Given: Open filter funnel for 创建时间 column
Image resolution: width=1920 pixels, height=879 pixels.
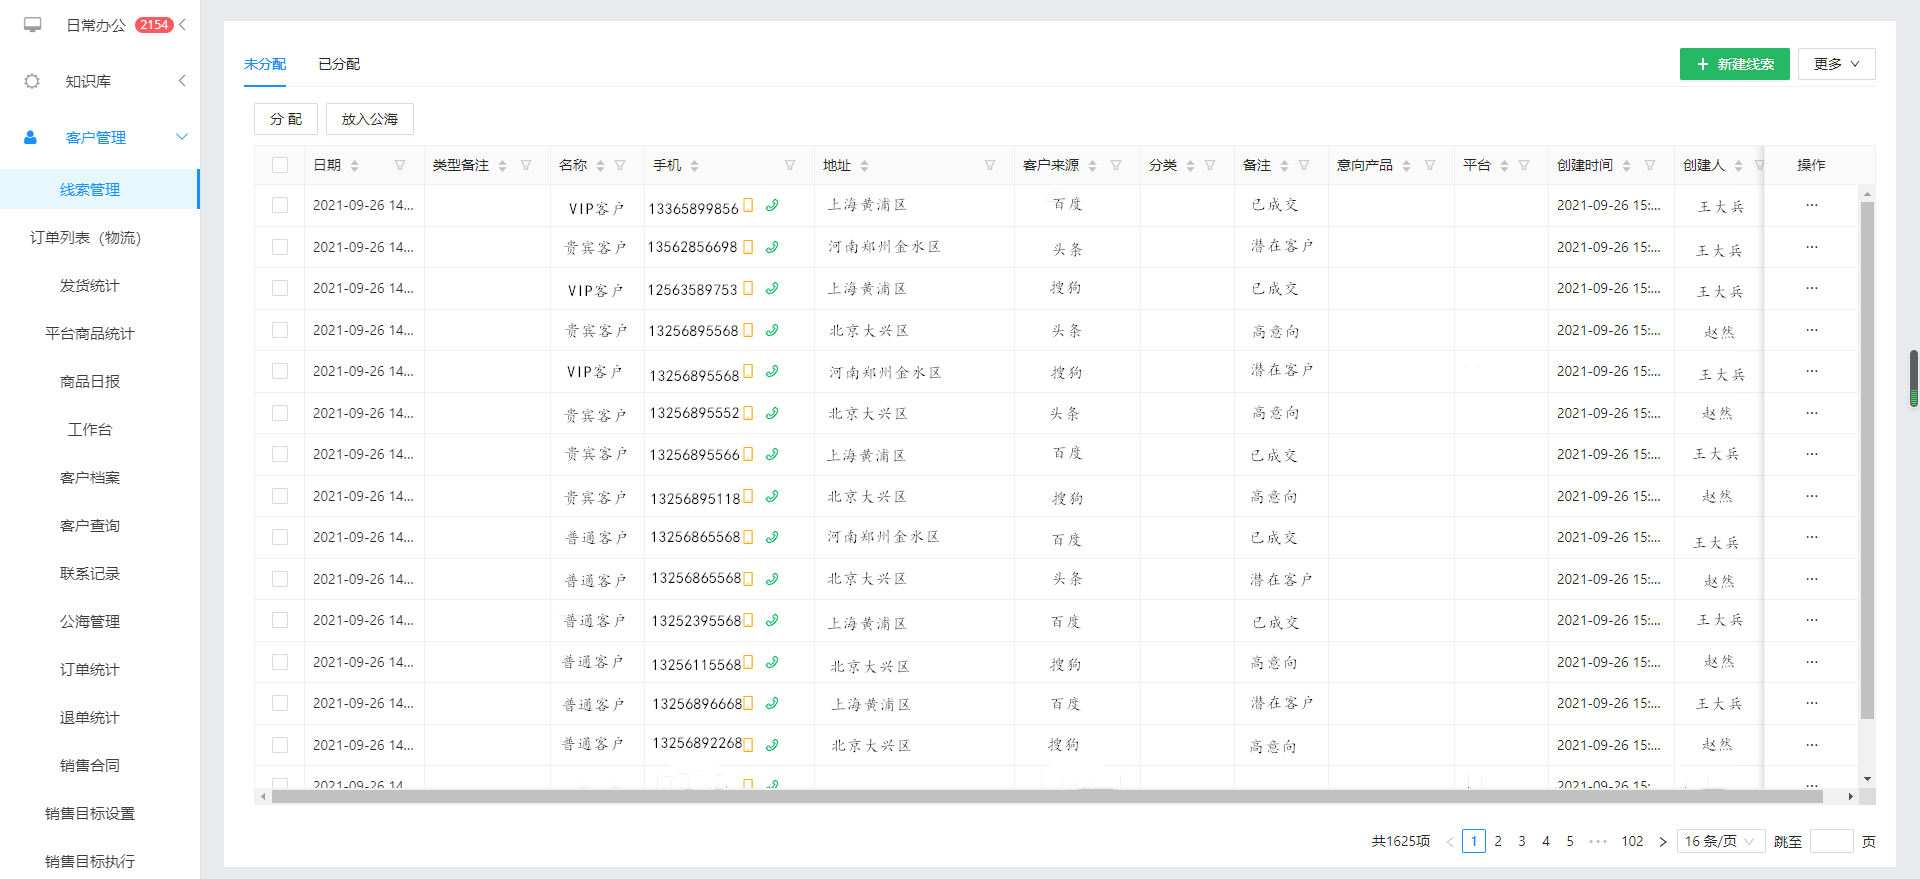Looking at the screenshot, I should coord(1650,165).
